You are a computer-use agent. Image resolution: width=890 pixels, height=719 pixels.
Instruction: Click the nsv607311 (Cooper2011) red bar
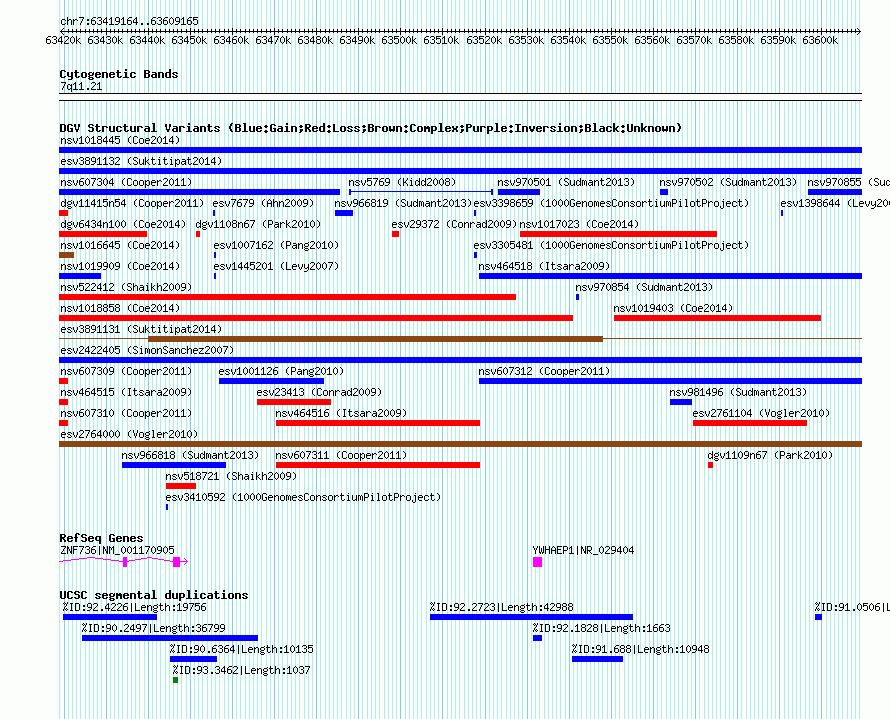coord(378,465)
